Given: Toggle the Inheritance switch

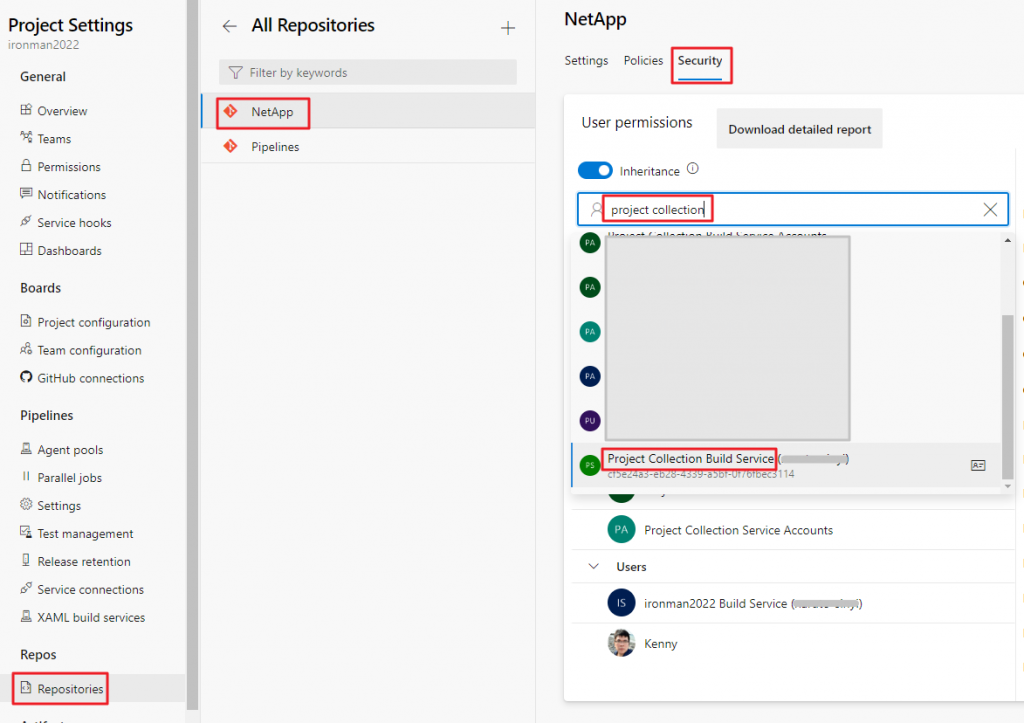Looking at the screenshot, I should click(595, 170).
